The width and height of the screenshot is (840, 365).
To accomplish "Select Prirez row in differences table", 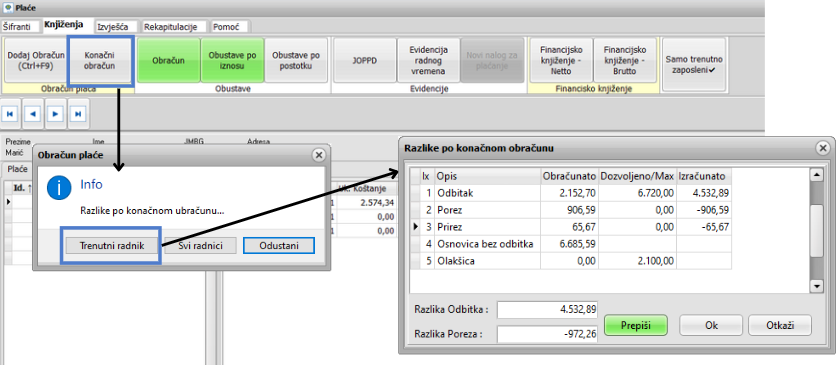I will point(571,227).
